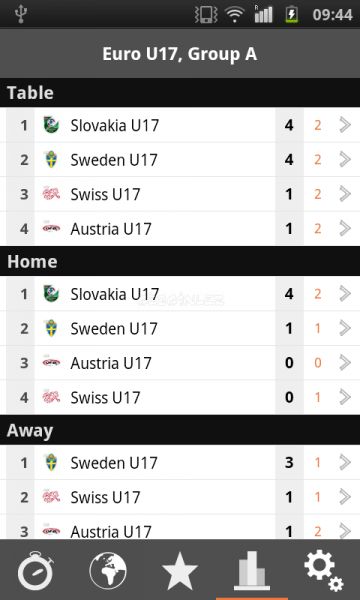This screenshot has height=600, width=360.
Task: Tap the Away section header
Action: [180, 430]
